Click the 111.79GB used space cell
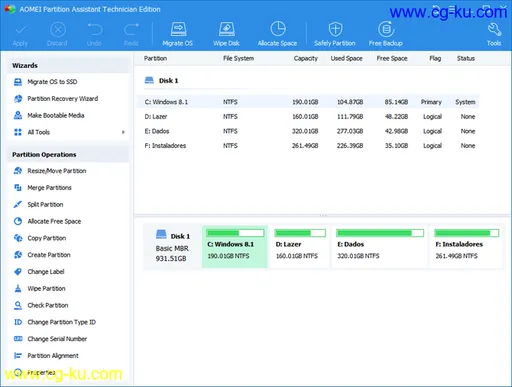This screenshot has width=512, height=387. point(350,117)
